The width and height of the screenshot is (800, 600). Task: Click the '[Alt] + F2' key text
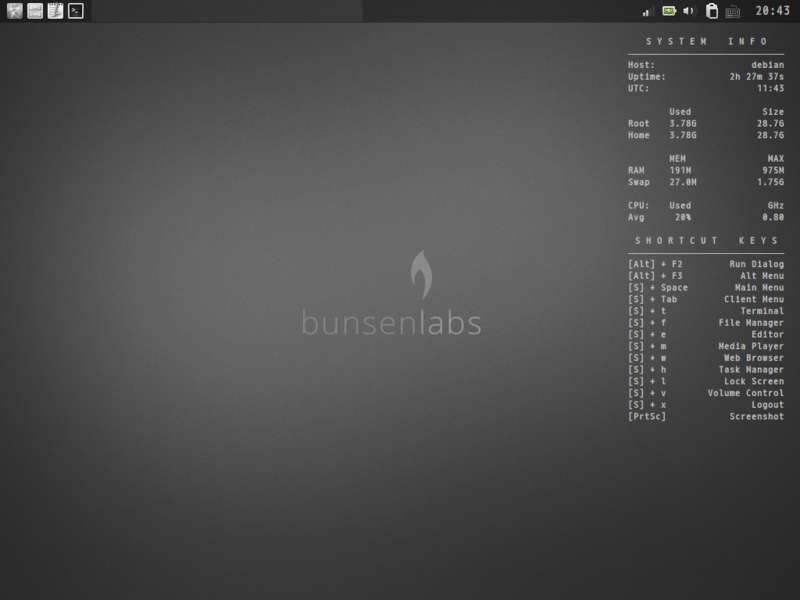click(x=655, y=264)
